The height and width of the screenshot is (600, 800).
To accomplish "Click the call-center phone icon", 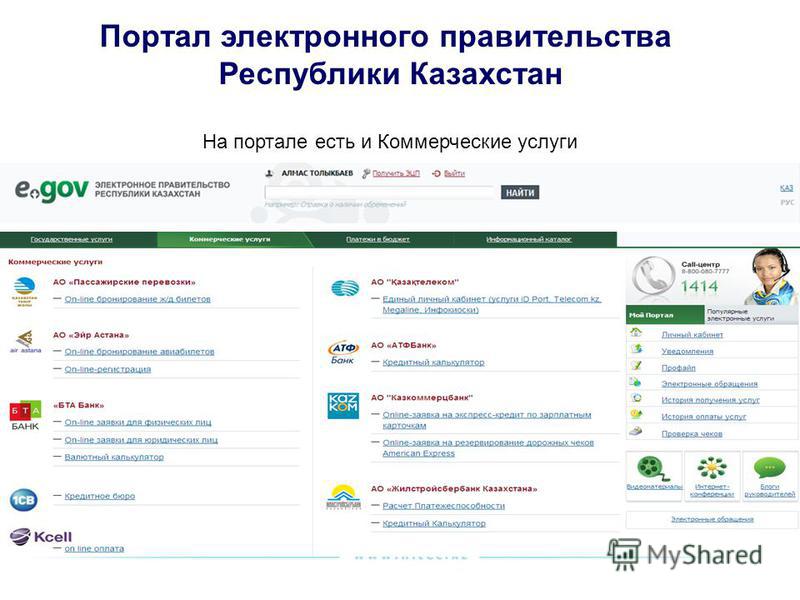I will 653,276.
